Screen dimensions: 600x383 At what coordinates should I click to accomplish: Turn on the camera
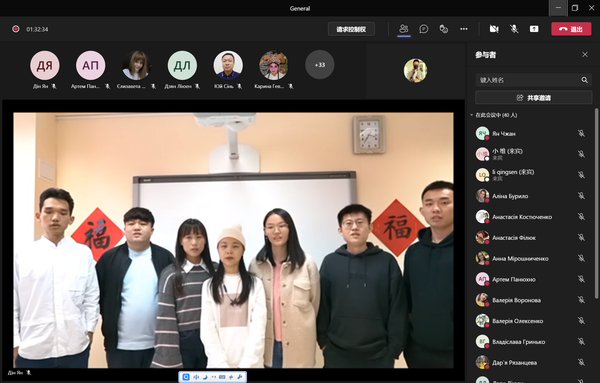[494, 29]
